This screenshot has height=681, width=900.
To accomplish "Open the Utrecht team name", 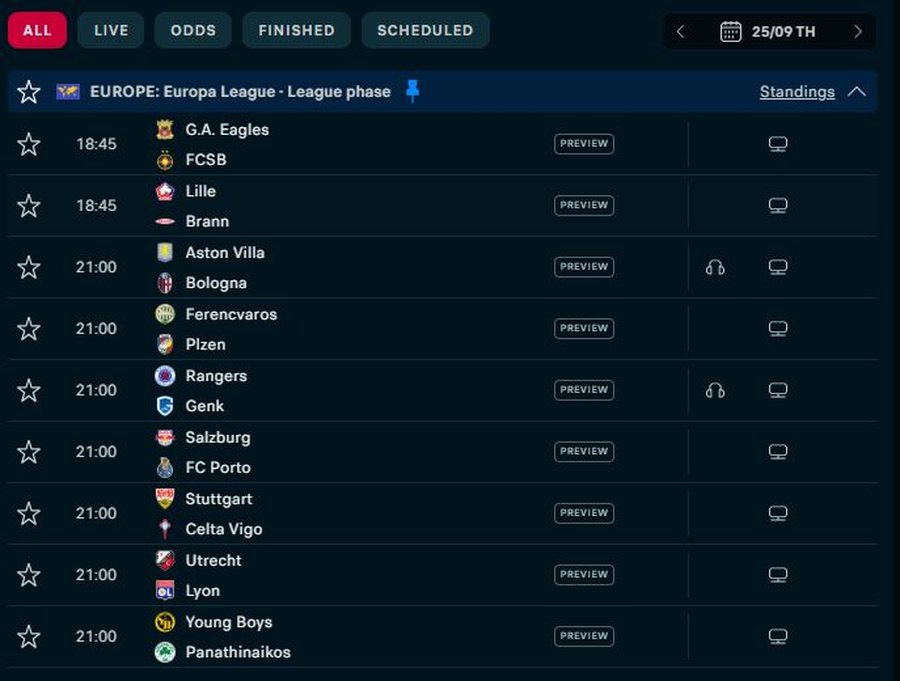I will tap(214, 560).
